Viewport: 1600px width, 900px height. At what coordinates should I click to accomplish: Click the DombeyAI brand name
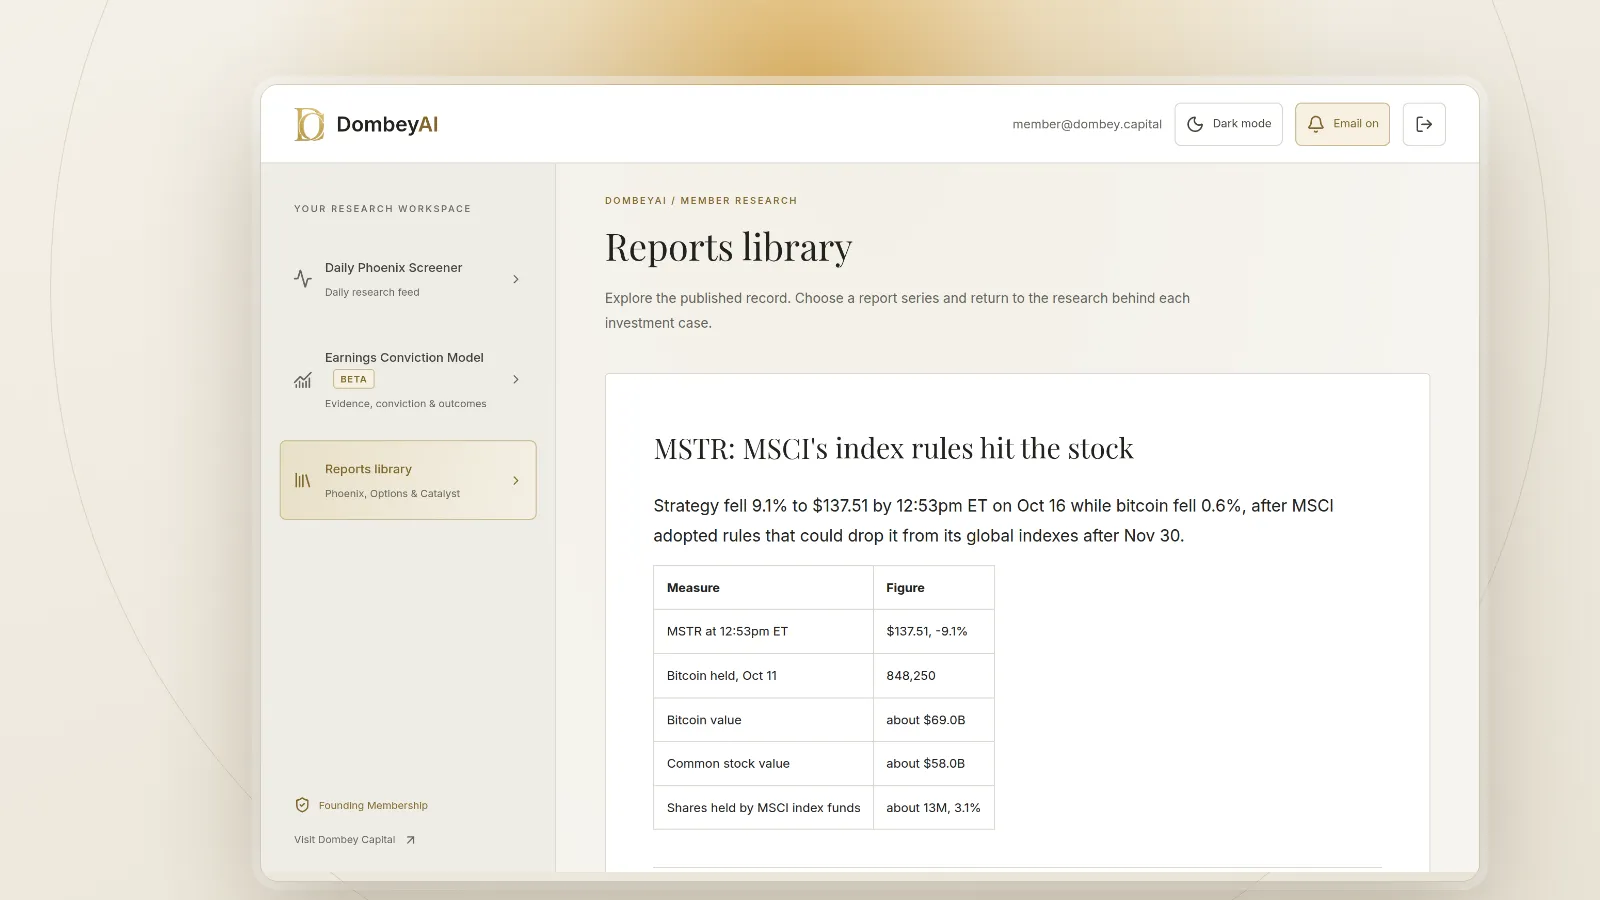[387, 124]
